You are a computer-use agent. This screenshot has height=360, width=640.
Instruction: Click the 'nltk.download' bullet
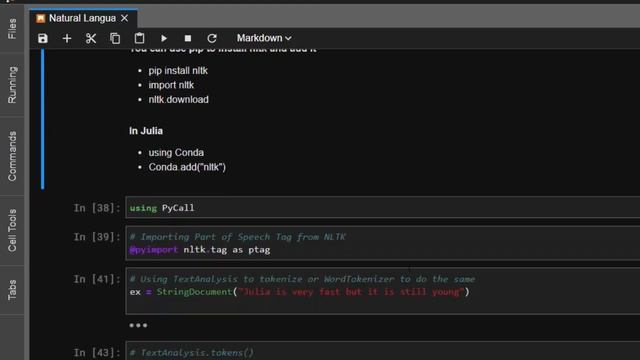[178, 100]
